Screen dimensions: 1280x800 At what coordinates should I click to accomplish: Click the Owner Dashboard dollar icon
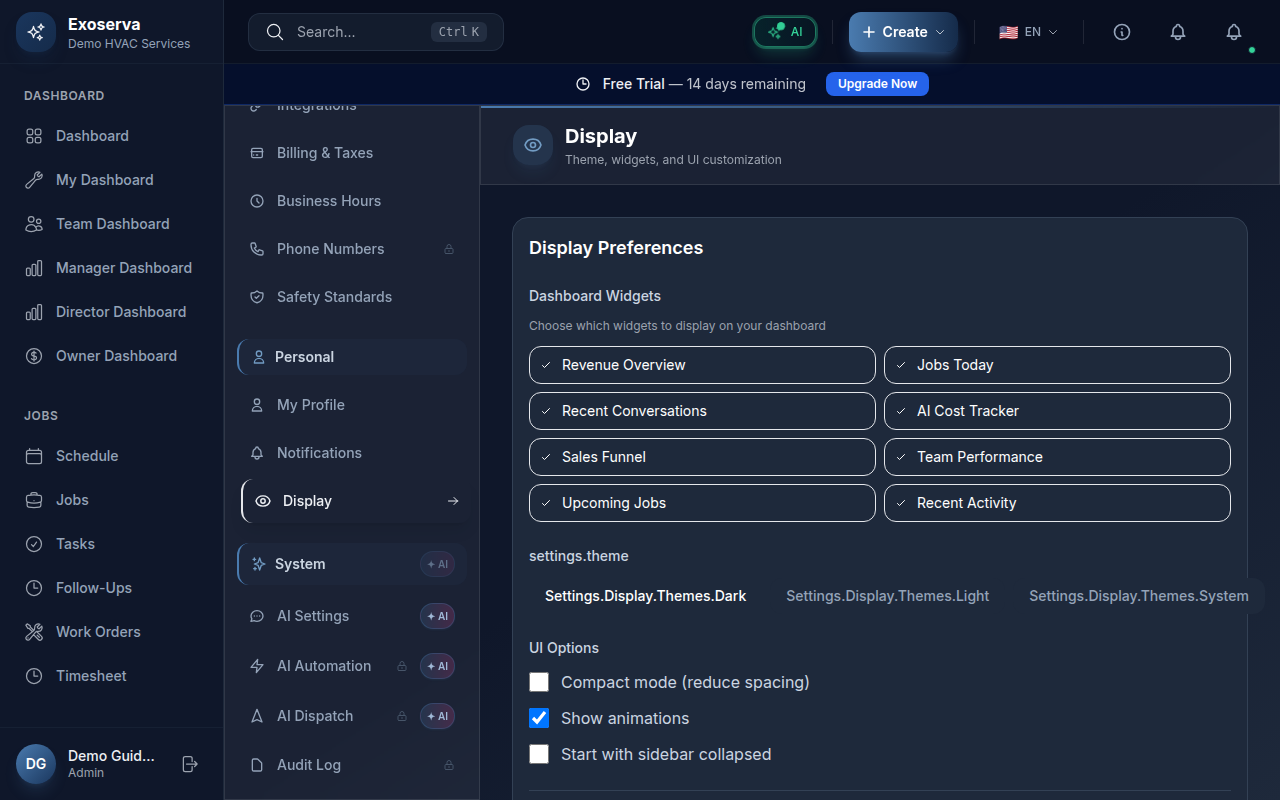click(34, 356)
